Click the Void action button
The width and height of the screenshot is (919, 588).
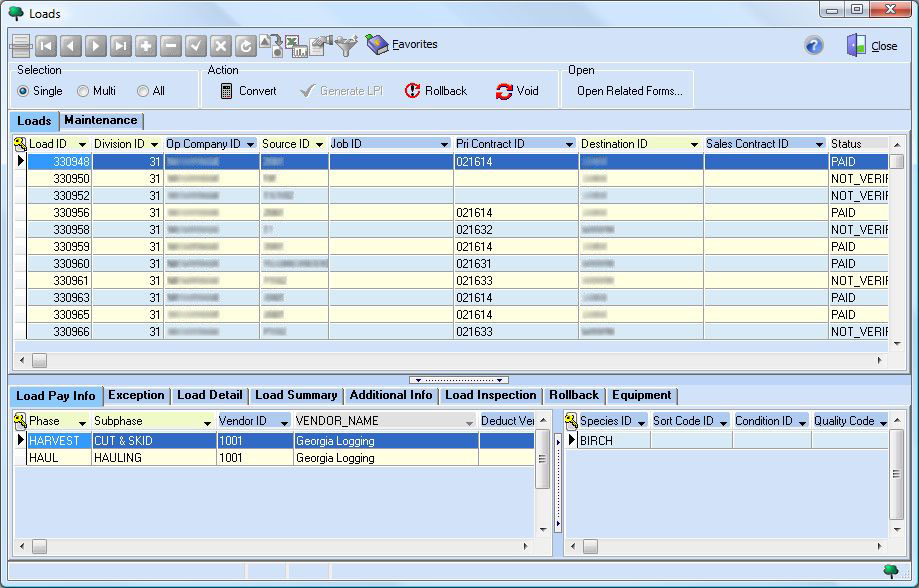point(517,91)
